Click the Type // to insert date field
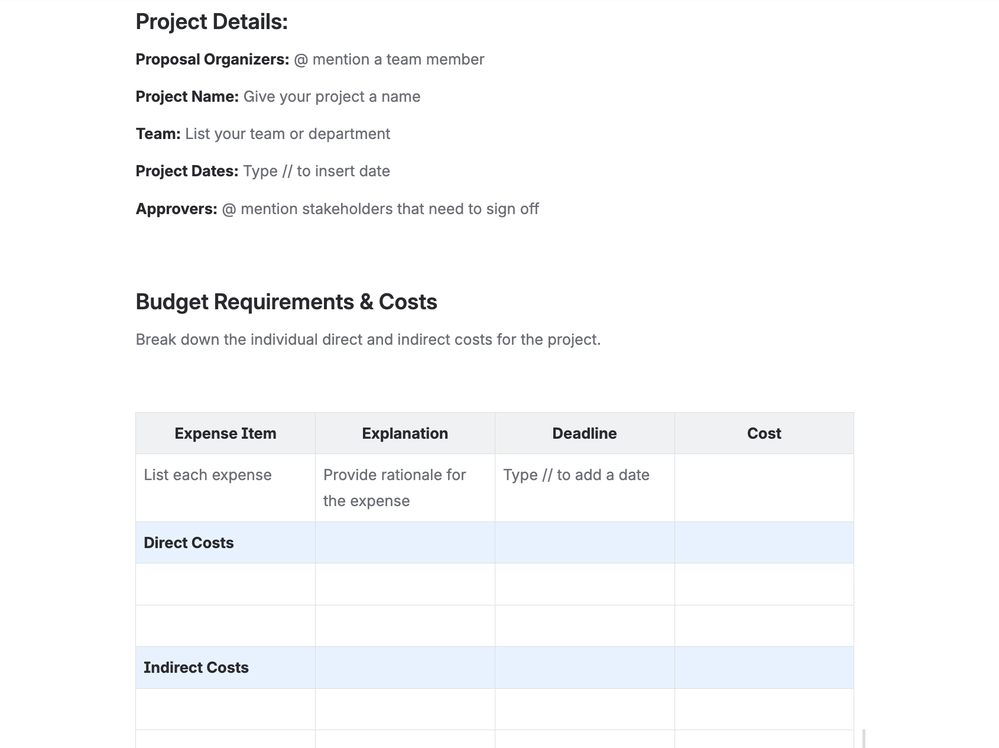999x748 pixels. 316,170
